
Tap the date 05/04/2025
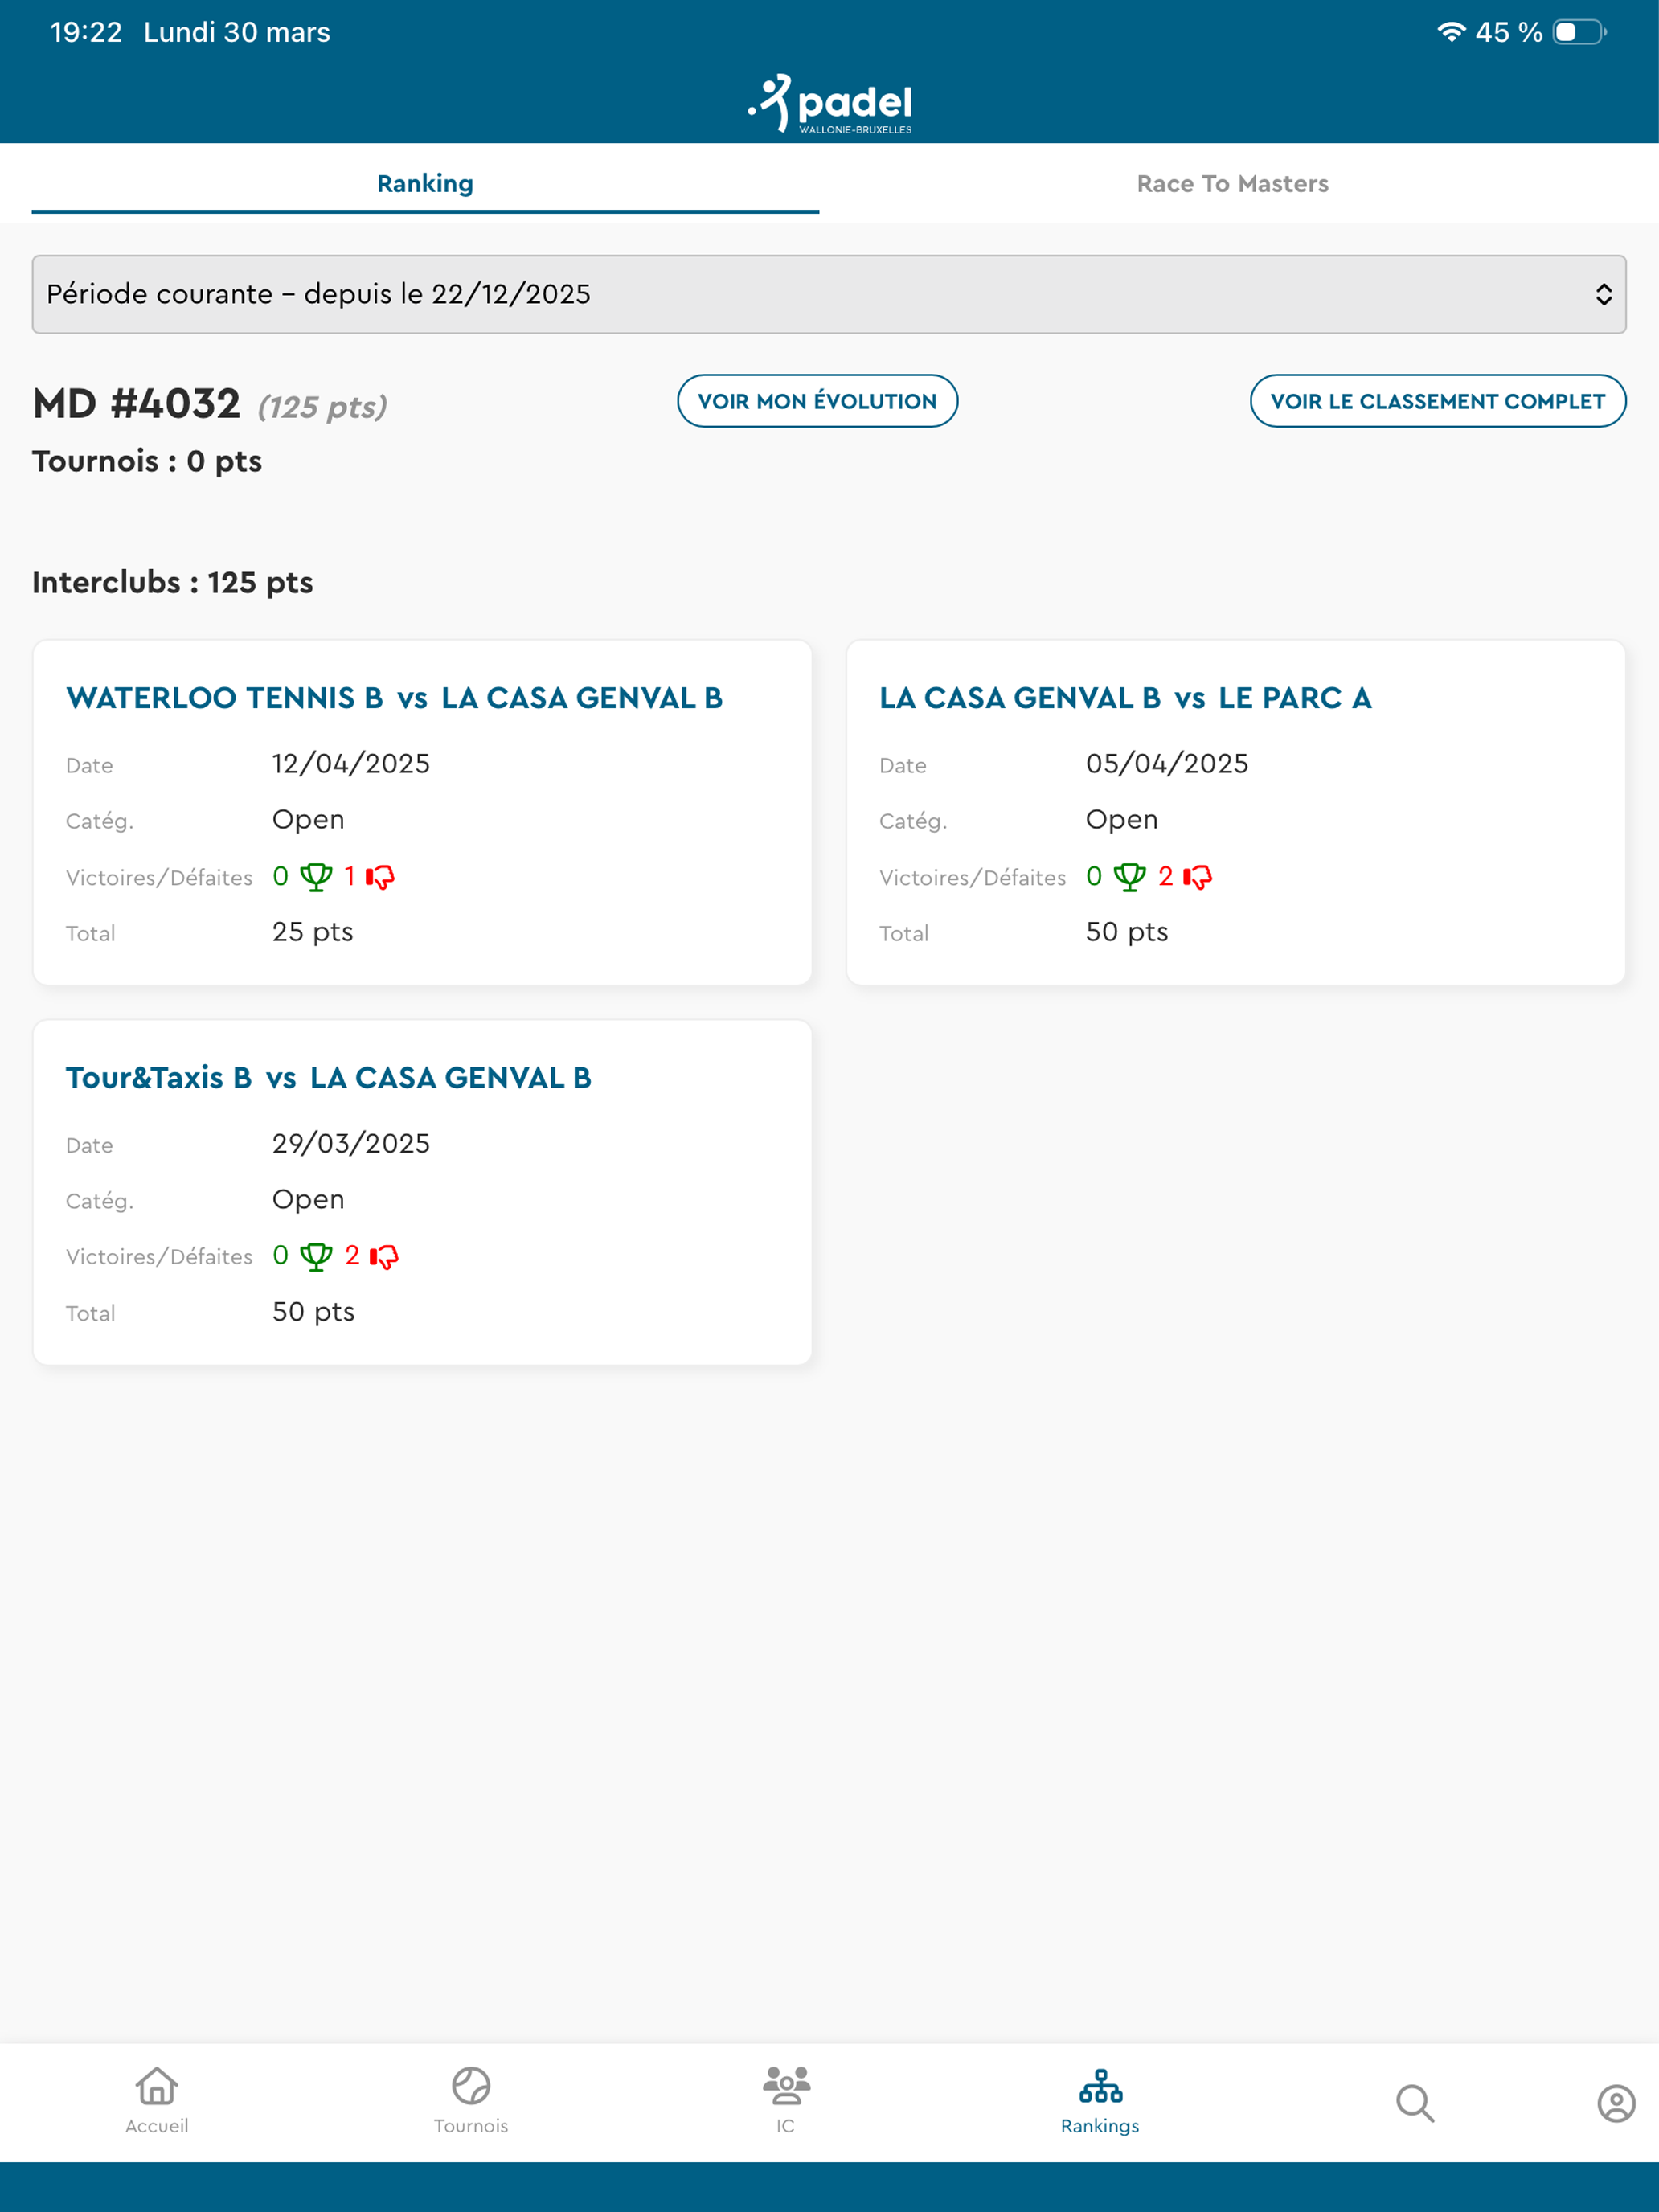(x=1167, y=764)
